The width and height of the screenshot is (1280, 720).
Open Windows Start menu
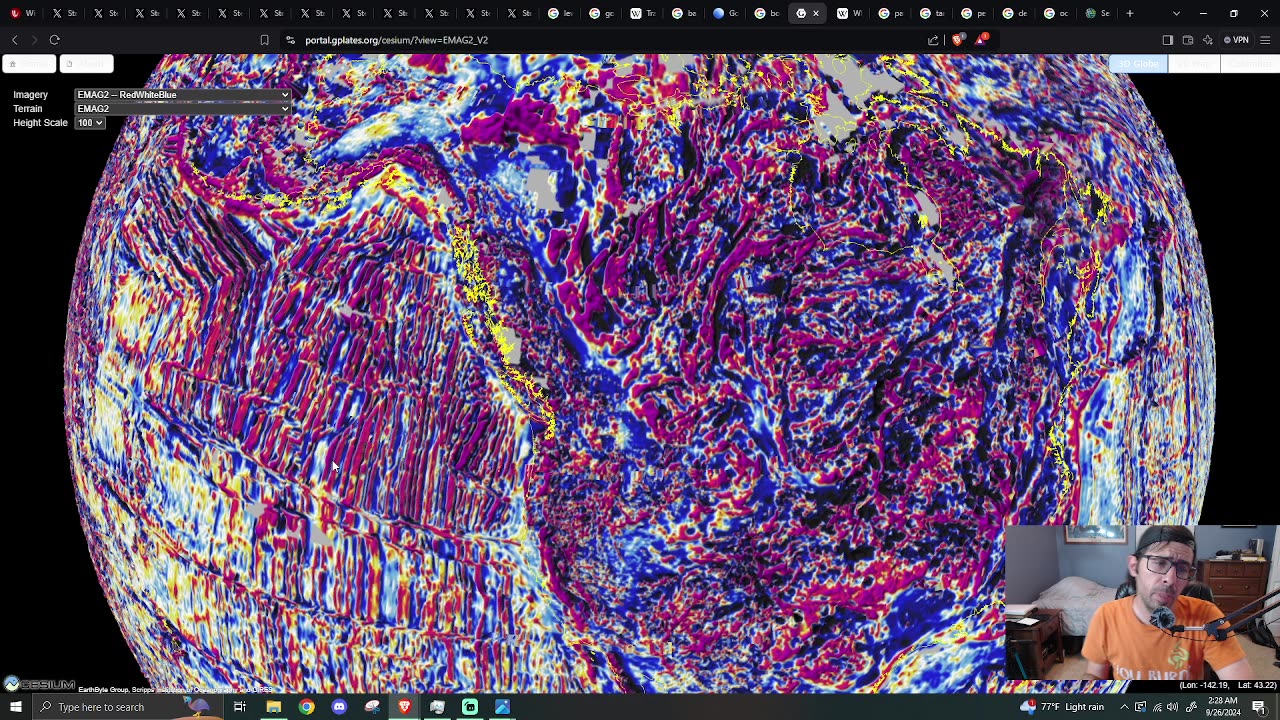tap(15, 707)
